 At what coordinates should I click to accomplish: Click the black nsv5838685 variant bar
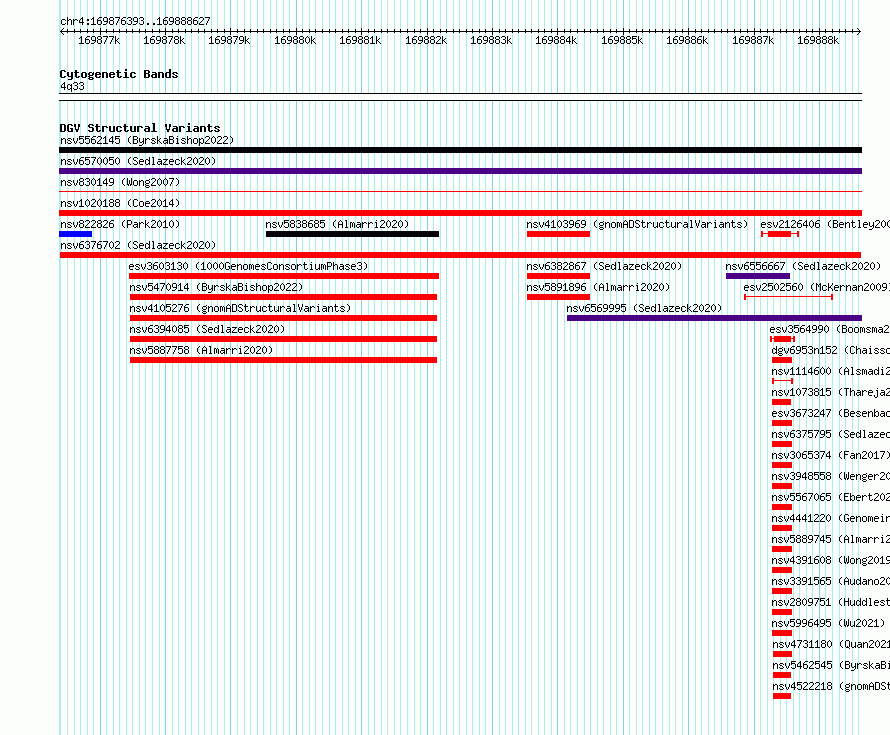click(x=352, y=234)
